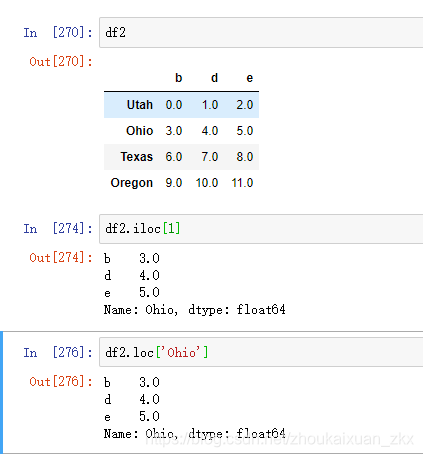423x457 pixels.
Task: Click column header b in the table
Action: click(x=179, y=78)
